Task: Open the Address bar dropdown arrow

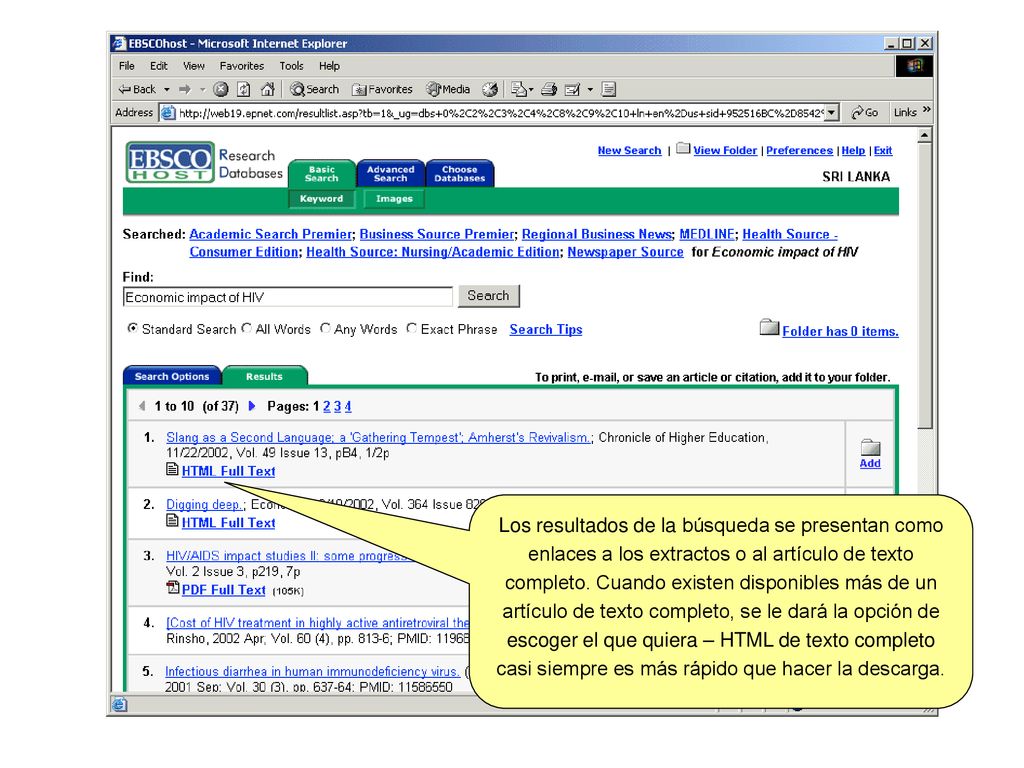Action: point(831,113)
